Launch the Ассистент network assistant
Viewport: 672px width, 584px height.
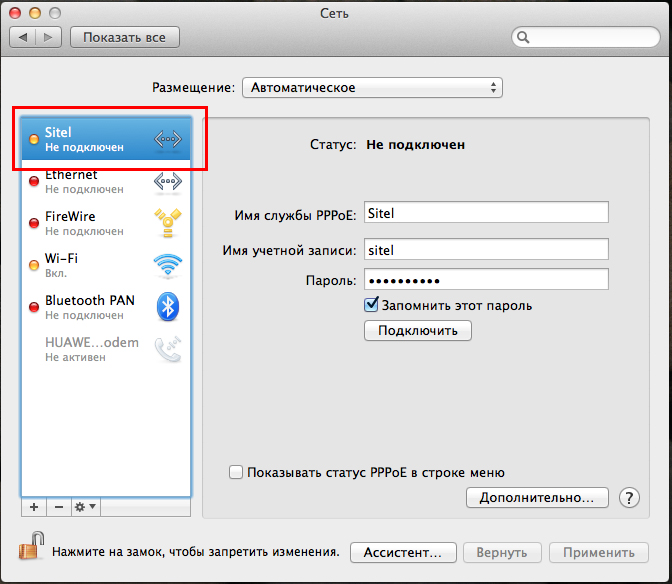click(x=402, y=552)
